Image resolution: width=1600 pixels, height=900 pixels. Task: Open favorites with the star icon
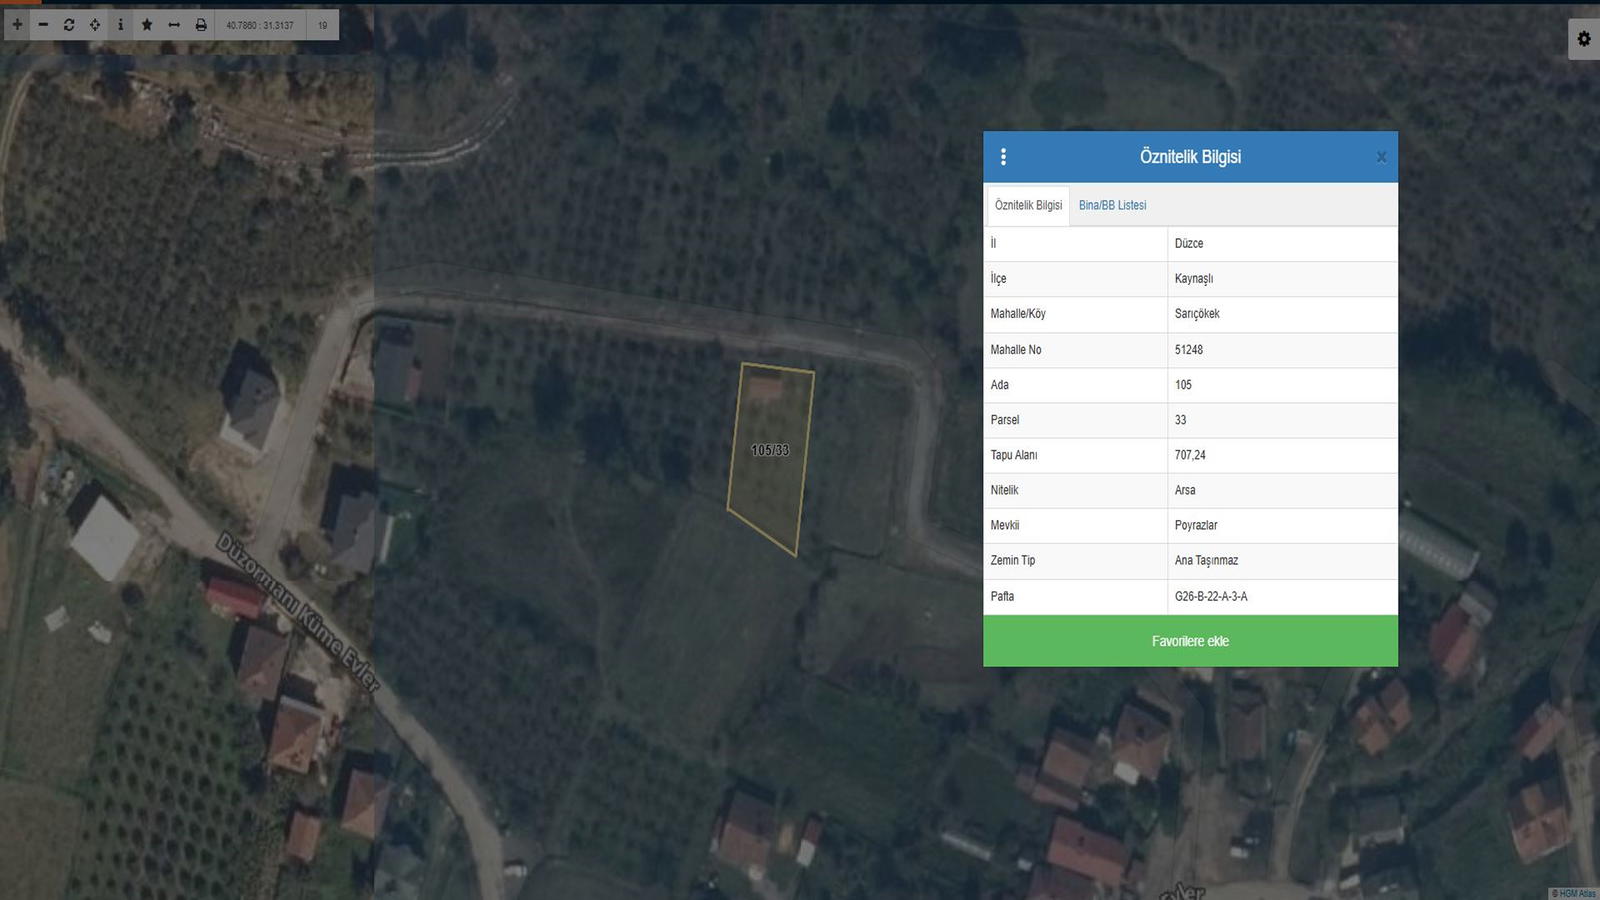pyautogui.click(x=147, y=25)
